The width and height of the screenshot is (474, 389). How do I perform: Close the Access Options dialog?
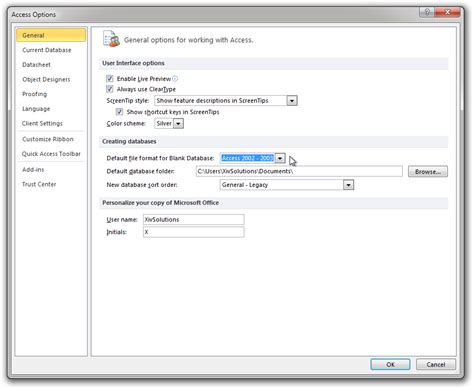coord(447,12)
